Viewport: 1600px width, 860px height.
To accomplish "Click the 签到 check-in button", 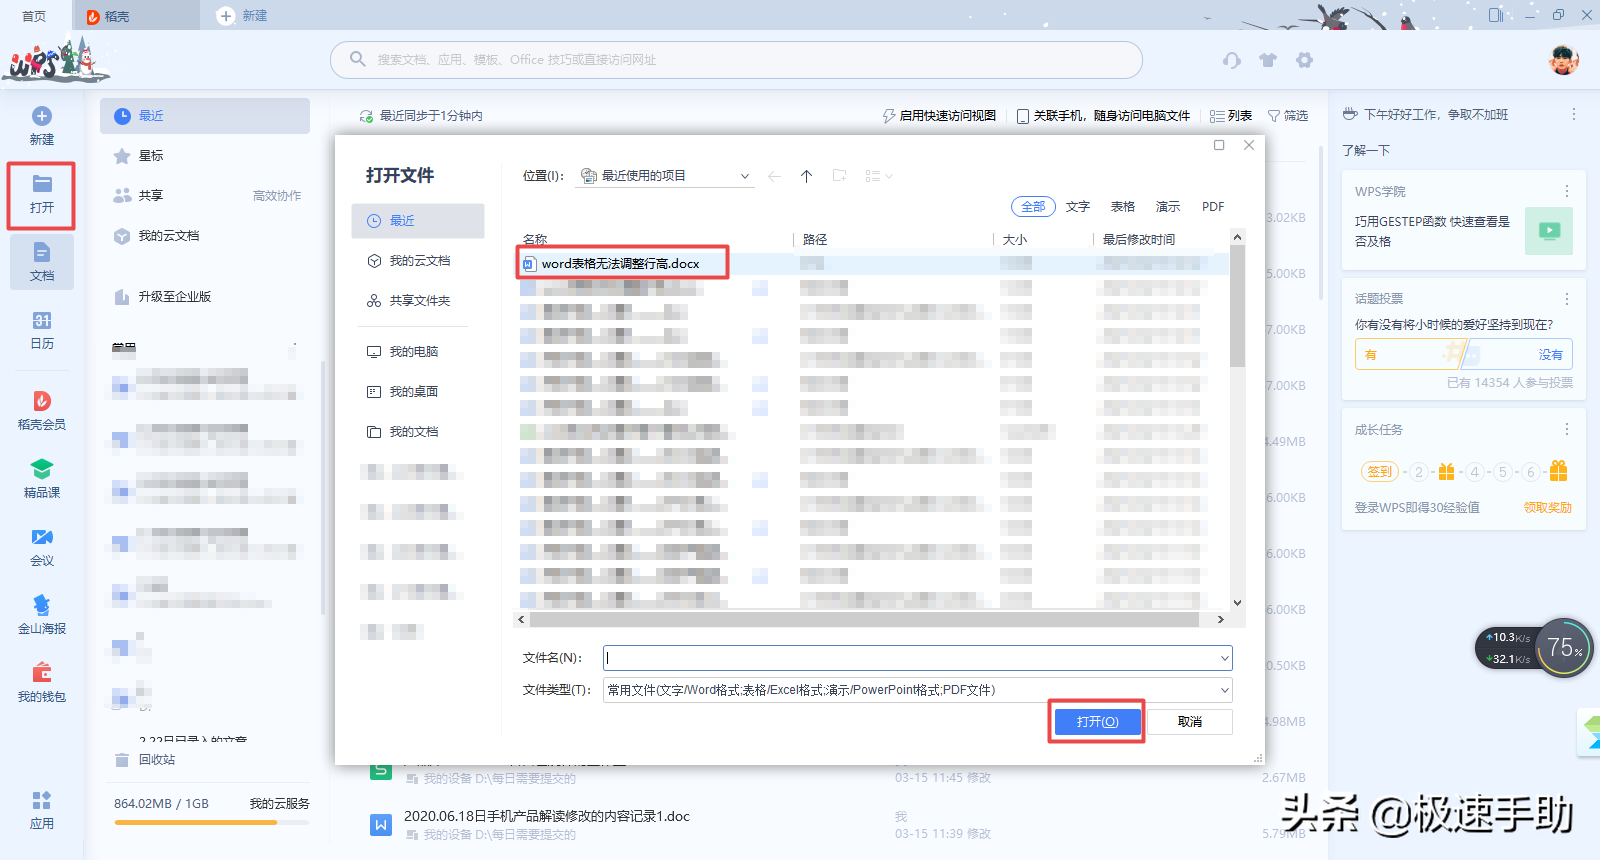I will click(x=1379, y=472).
